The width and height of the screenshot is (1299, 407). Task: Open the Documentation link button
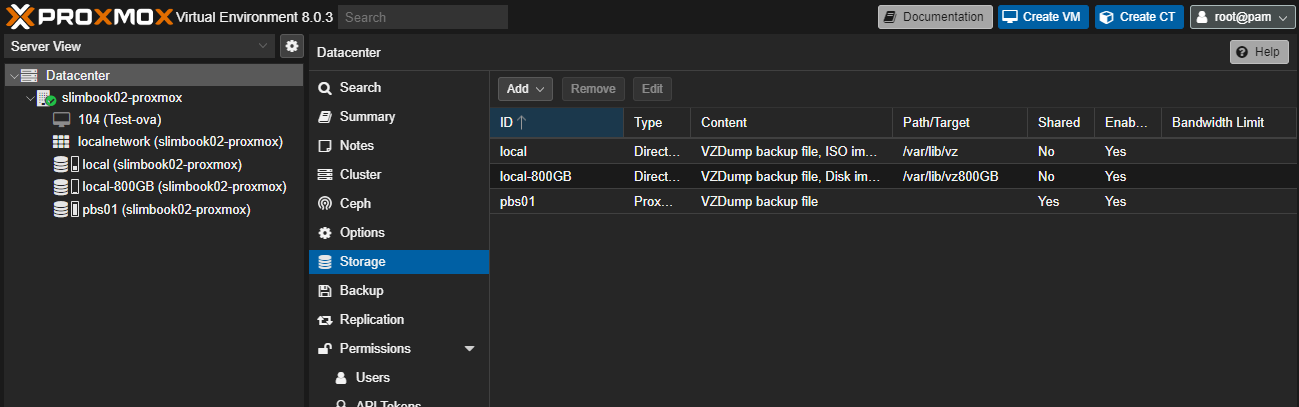[935, 17]
